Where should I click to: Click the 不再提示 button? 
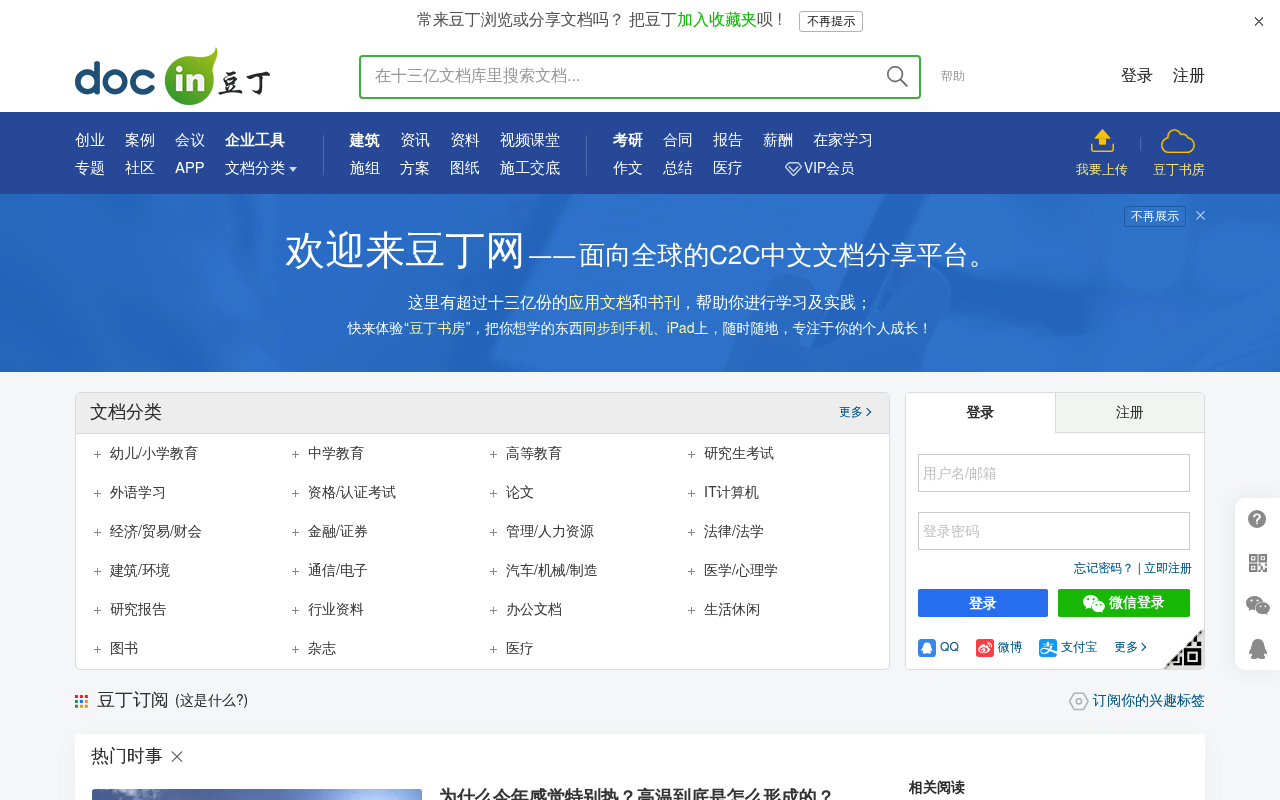[x=831, y=21]
